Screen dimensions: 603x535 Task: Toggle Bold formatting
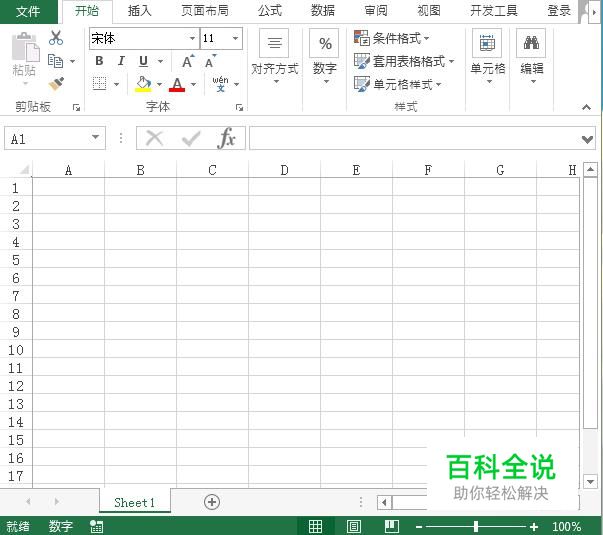(99, 61)
